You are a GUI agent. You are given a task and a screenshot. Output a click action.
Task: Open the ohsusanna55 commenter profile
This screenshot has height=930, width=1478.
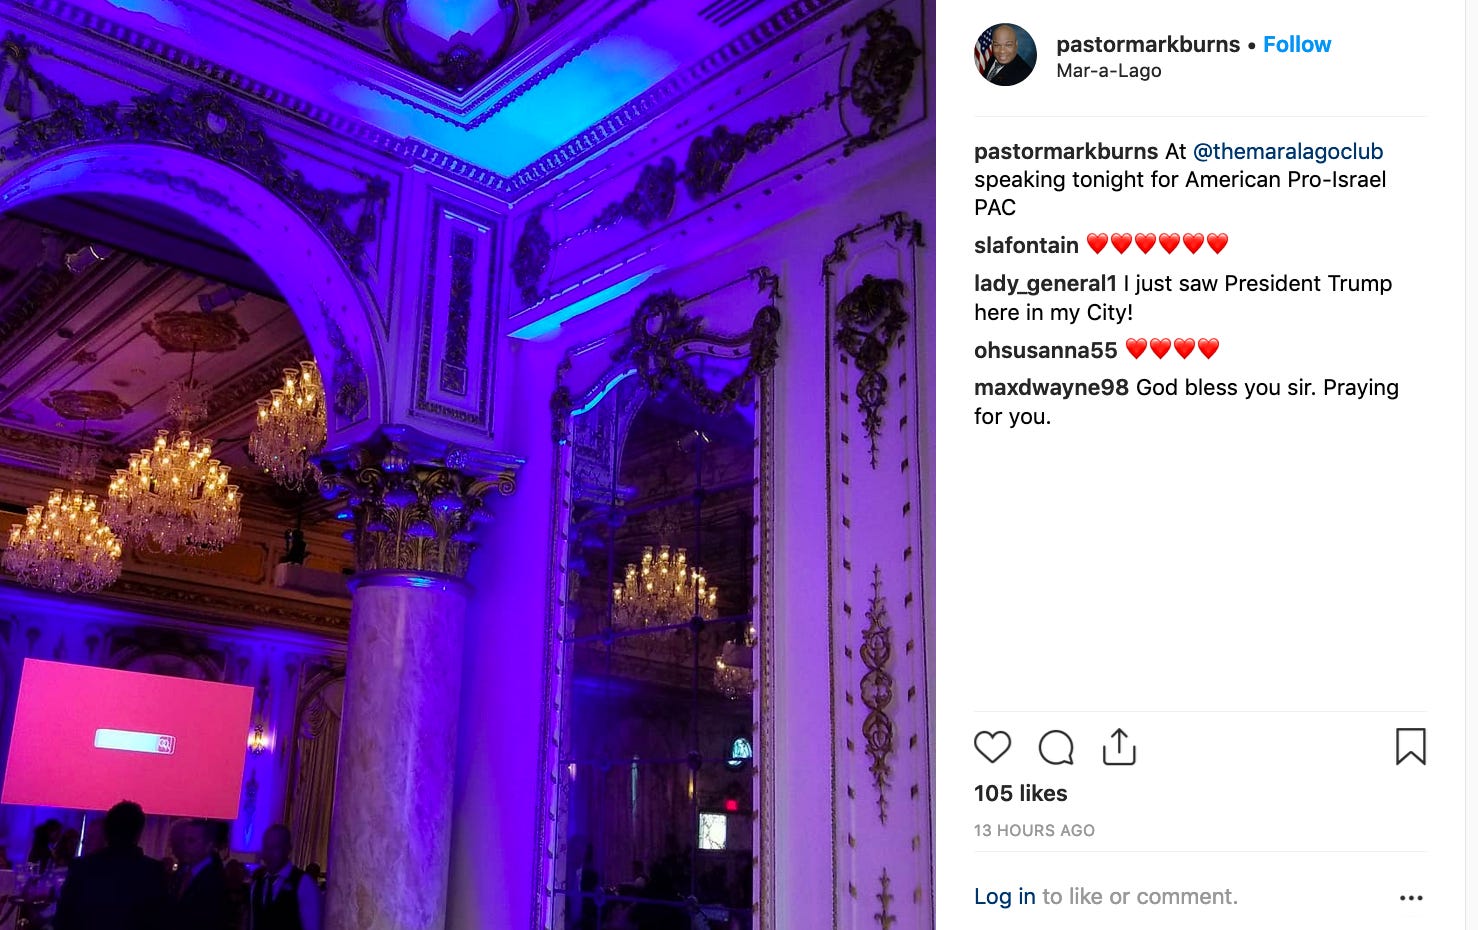1045,350
